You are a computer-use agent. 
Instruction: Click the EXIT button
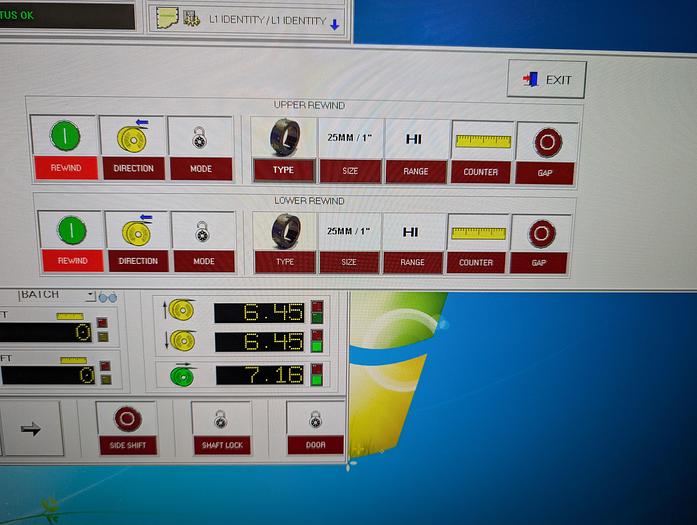[x=547, y=79]
